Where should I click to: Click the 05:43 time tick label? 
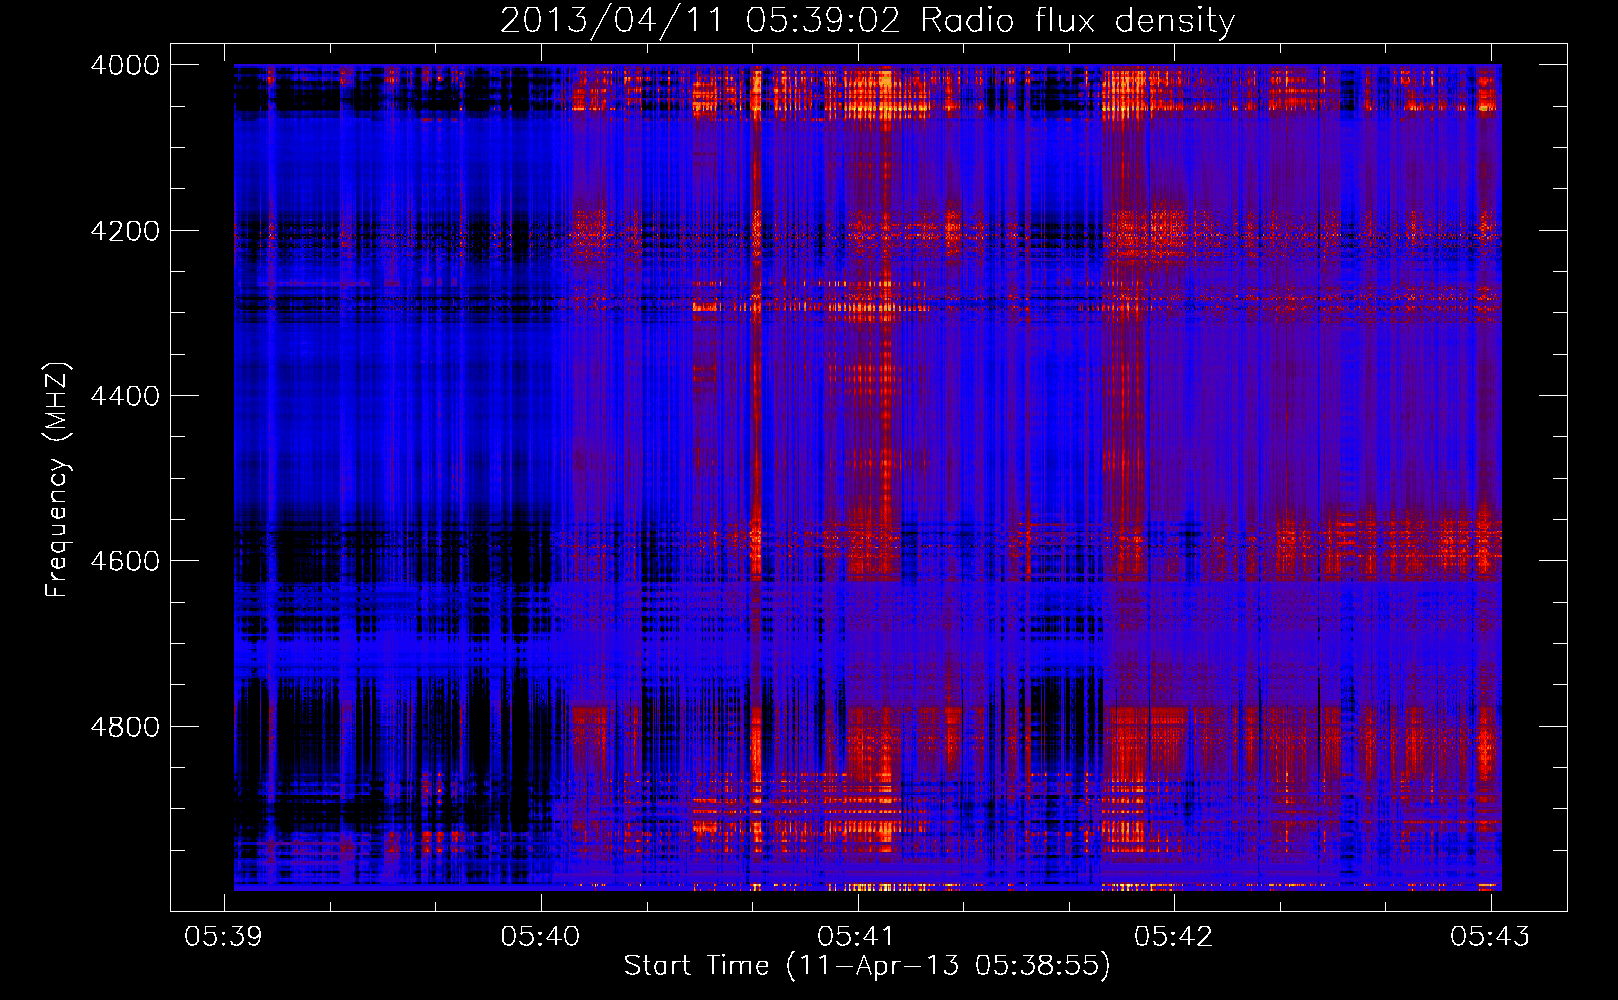(x=1490, y=936)
